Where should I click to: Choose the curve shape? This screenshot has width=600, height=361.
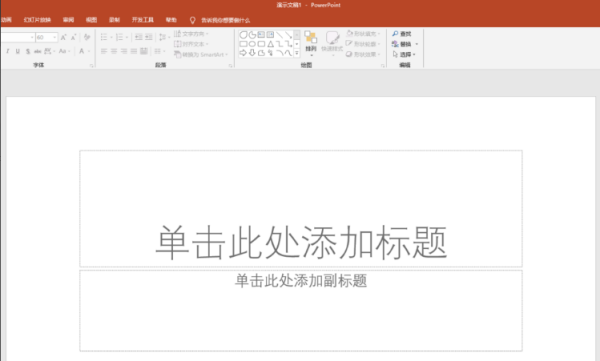coord(289,53)
